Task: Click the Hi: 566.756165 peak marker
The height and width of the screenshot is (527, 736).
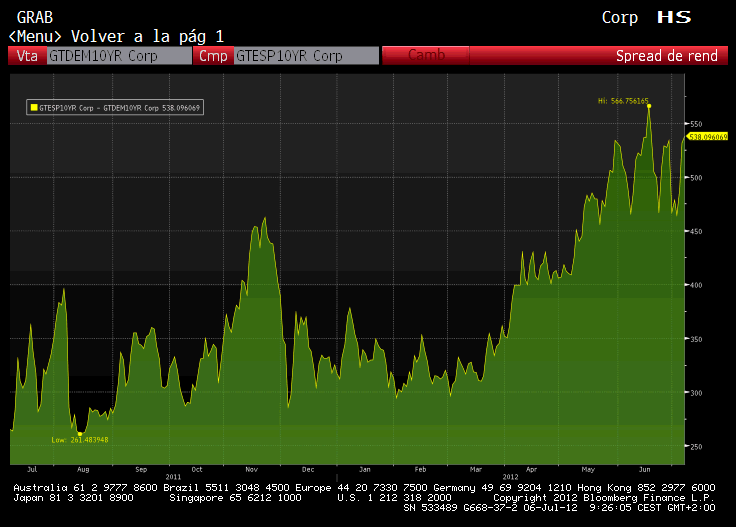Action: tap(649, 106)
